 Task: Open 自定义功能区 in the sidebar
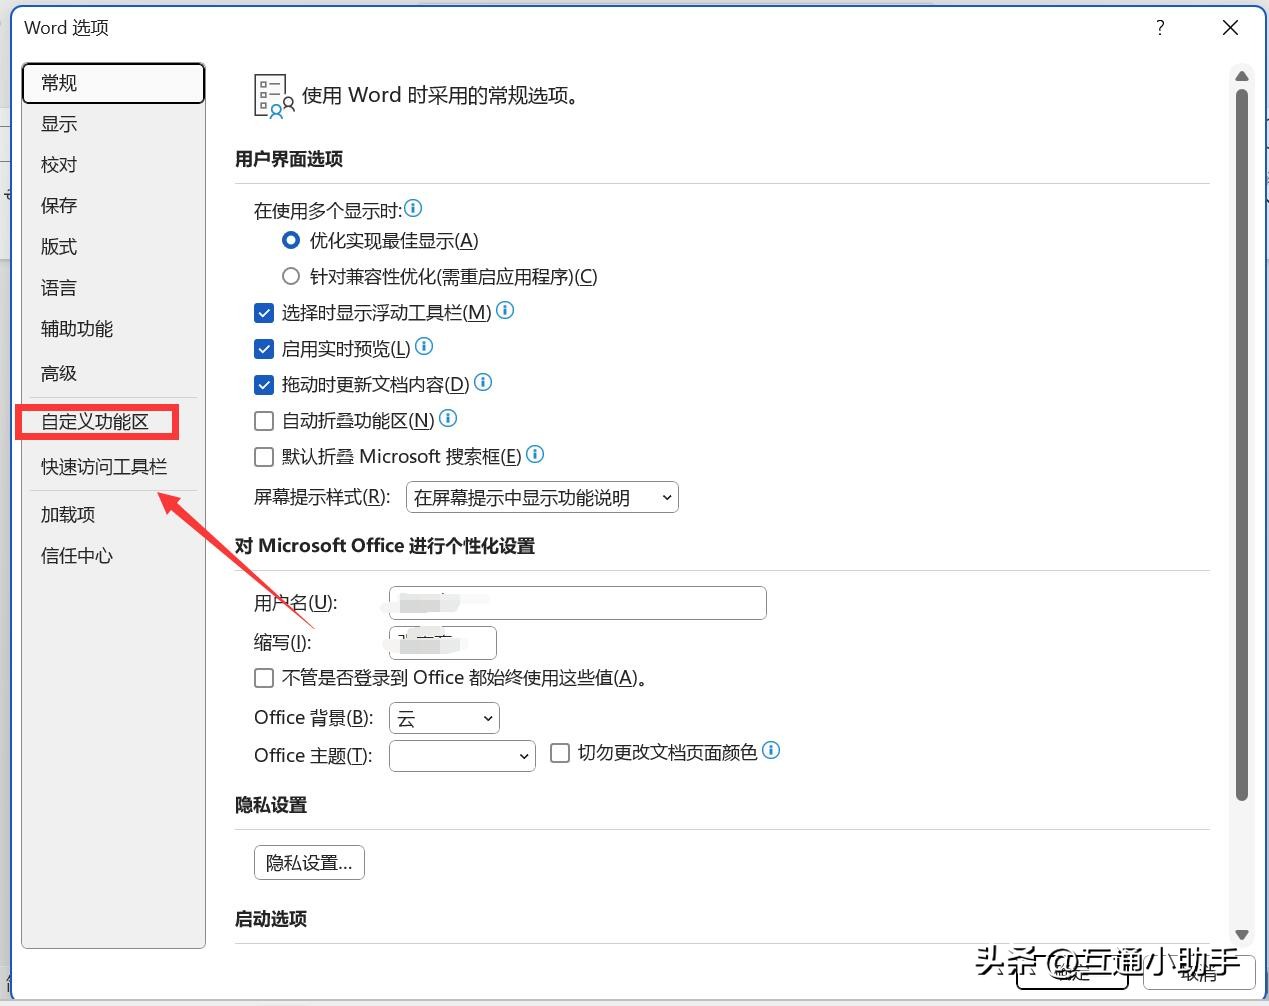95,422
